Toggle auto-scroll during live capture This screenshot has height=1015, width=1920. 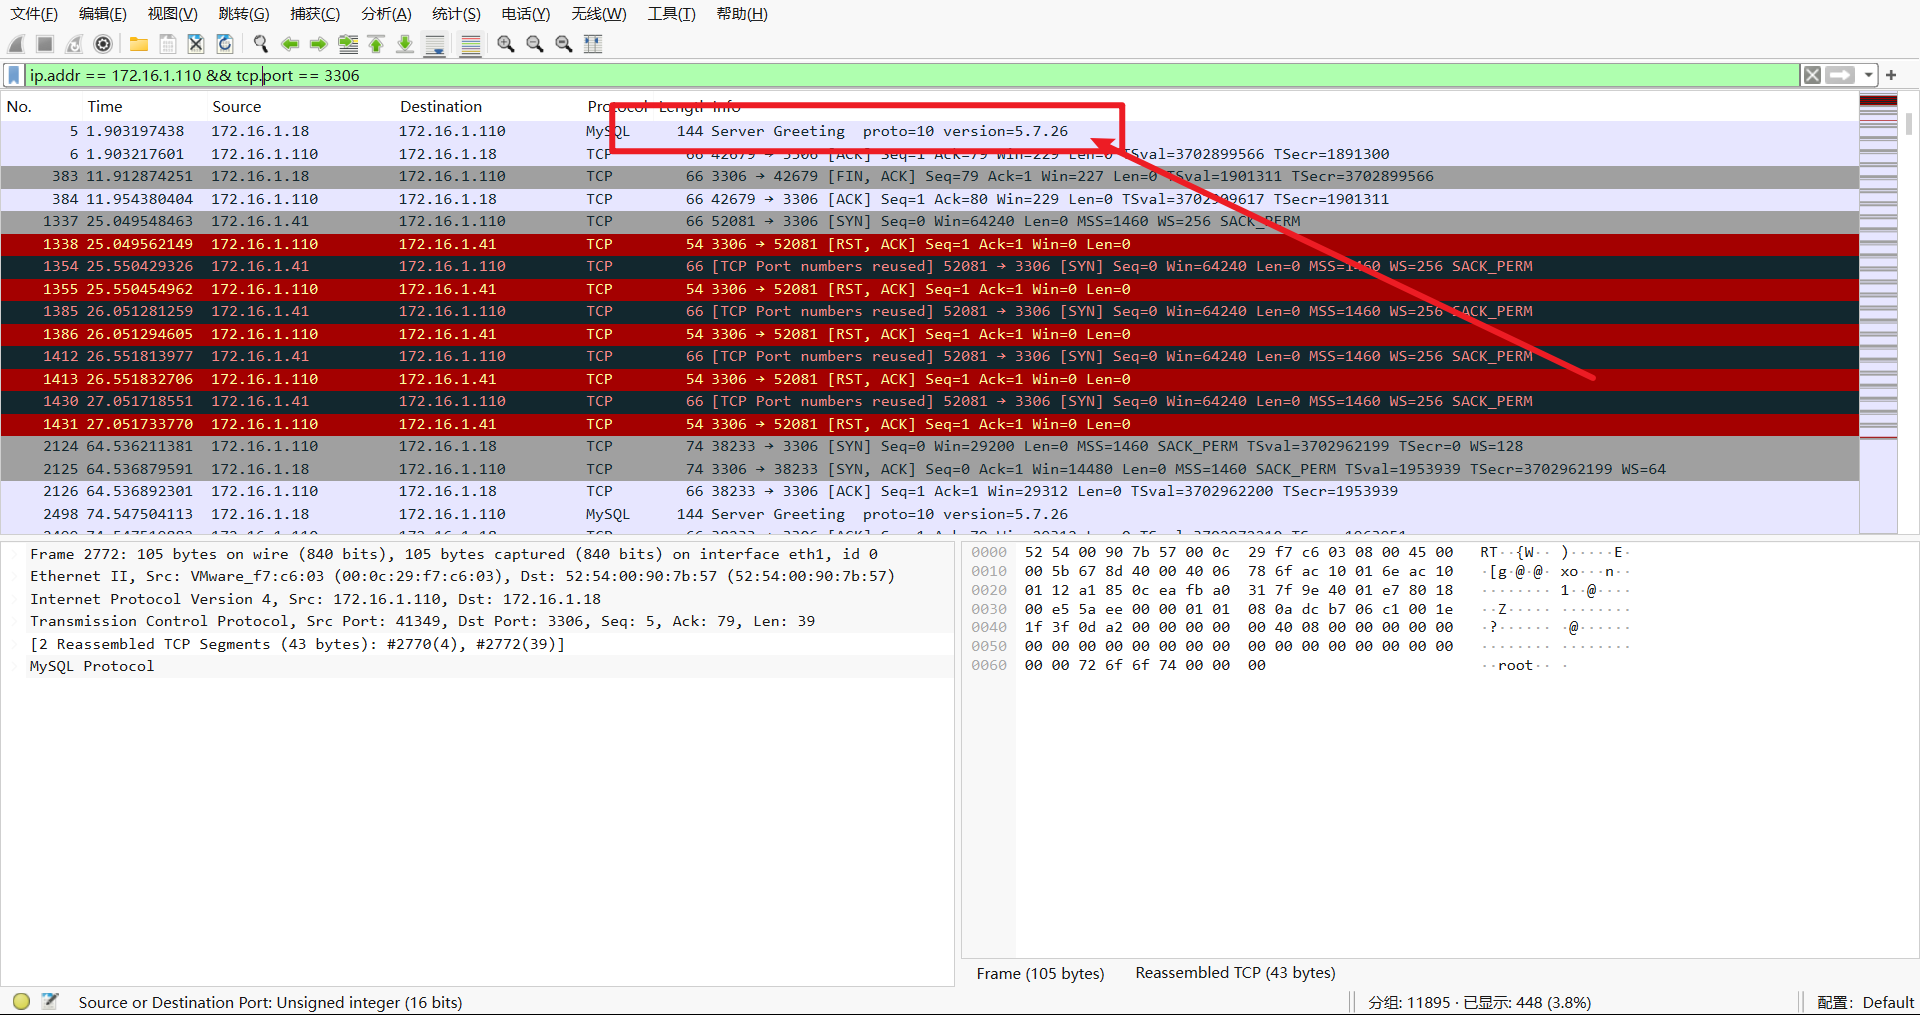coord(435,44)
